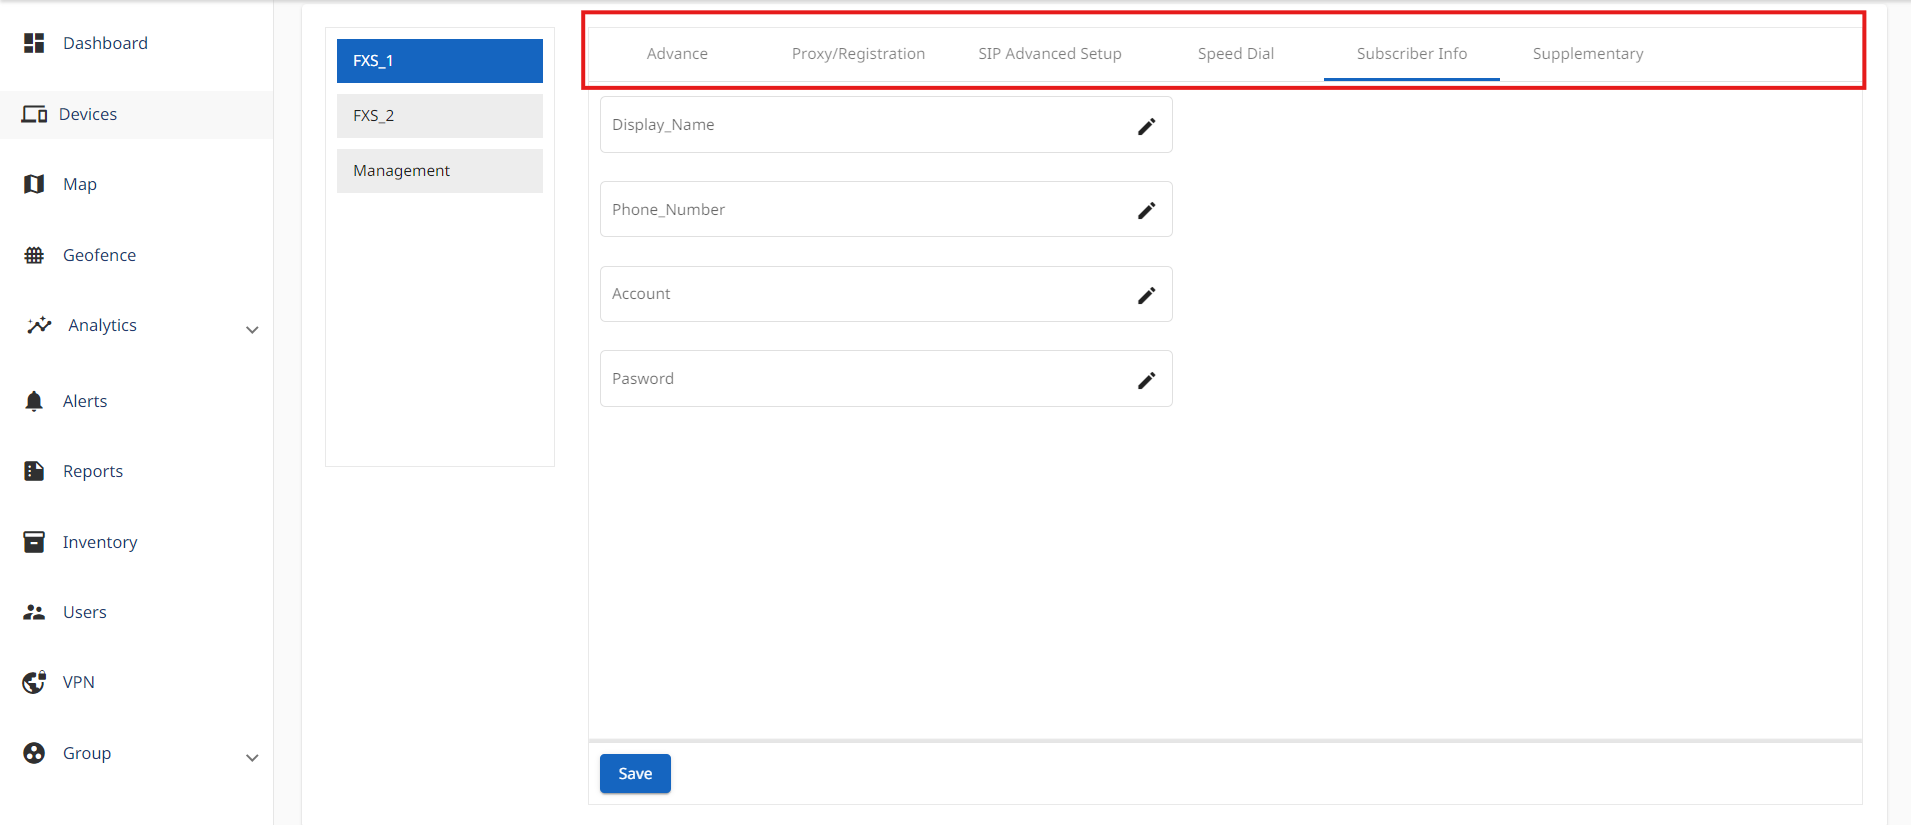Click into the Account input field
This screenshot has height=825, width=1911.
860,294
